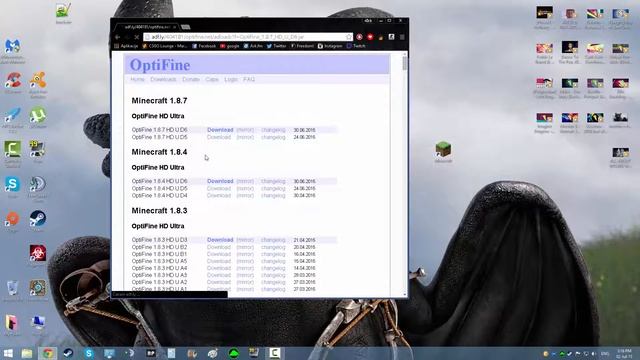The width and height of the screenshot is (640, 360).
Task: Open the Steam desktop shortcut
Action: (x=38, y=220)
